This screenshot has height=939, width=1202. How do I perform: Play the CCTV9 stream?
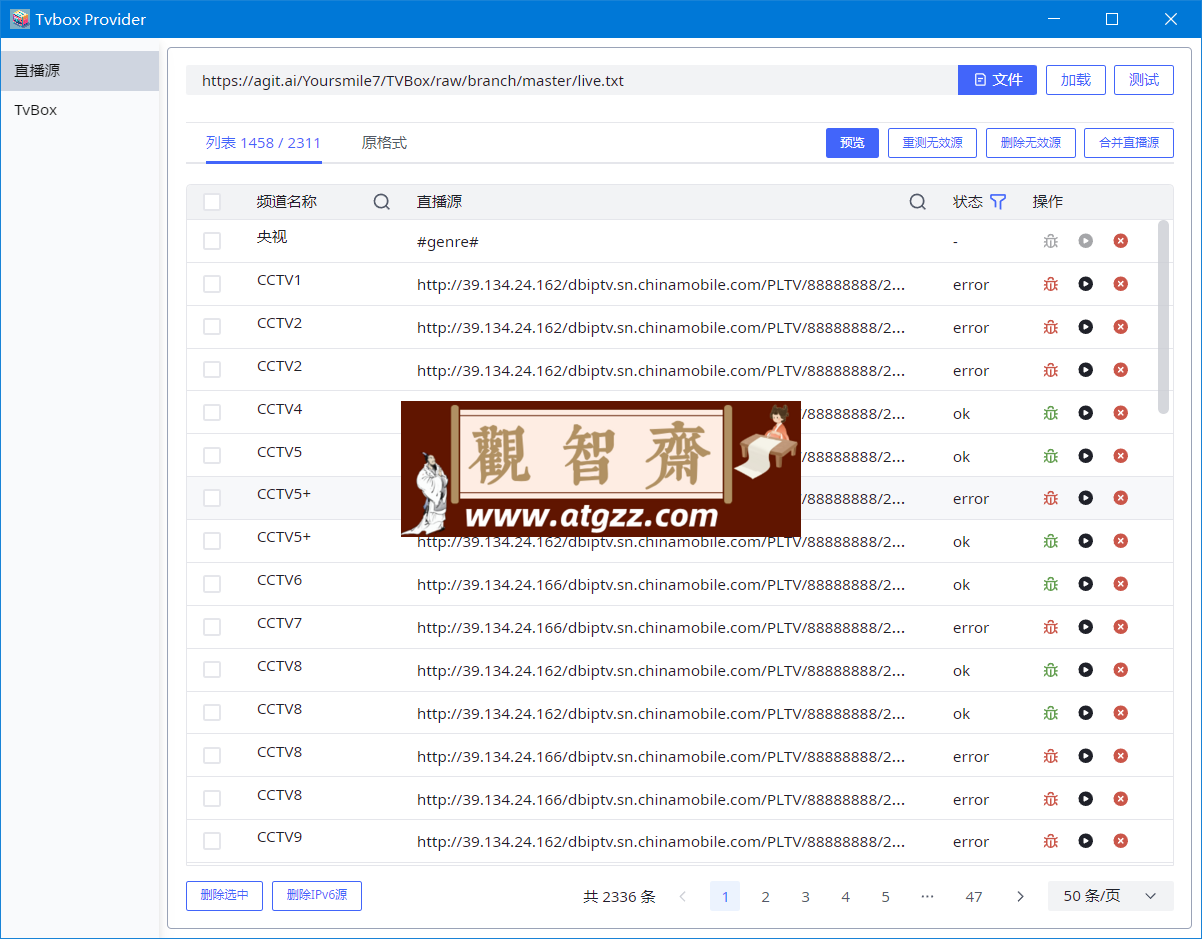[x=1085, y=841]
